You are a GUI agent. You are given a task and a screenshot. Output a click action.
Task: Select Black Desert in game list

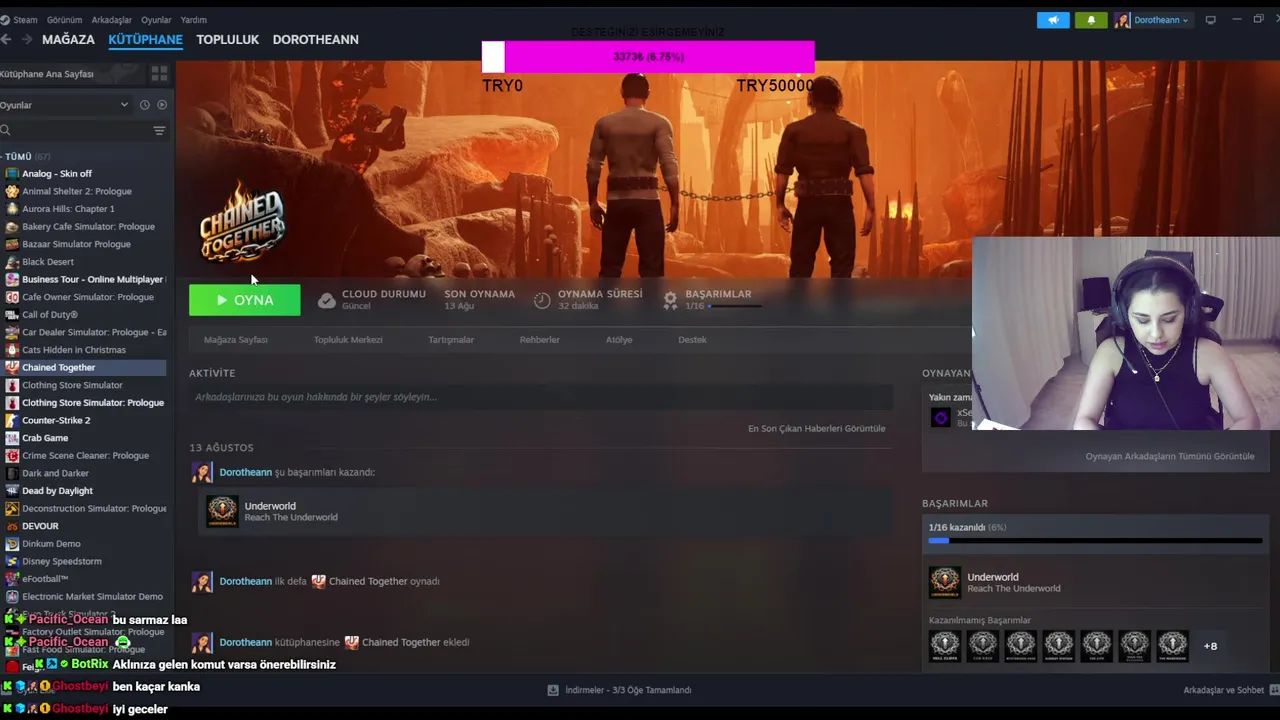(x=48, y=262)
